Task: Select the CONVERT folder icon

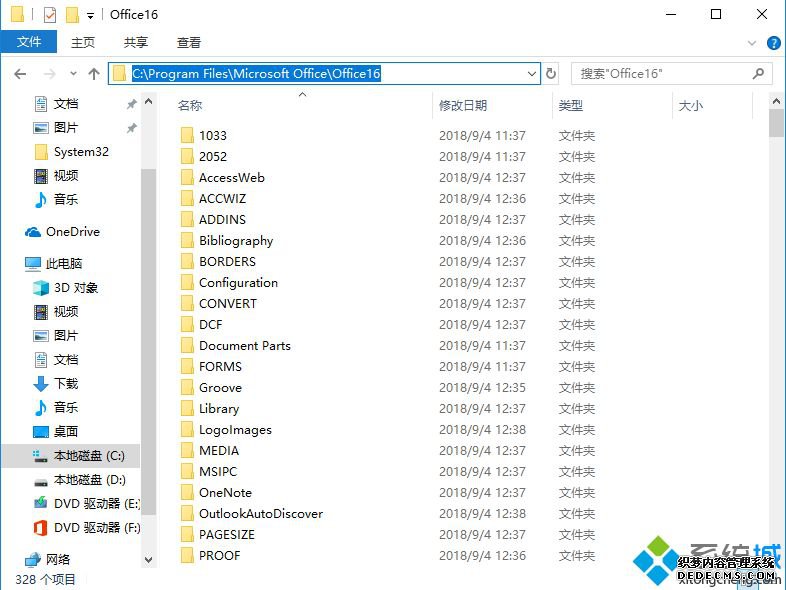Action: 187,304
